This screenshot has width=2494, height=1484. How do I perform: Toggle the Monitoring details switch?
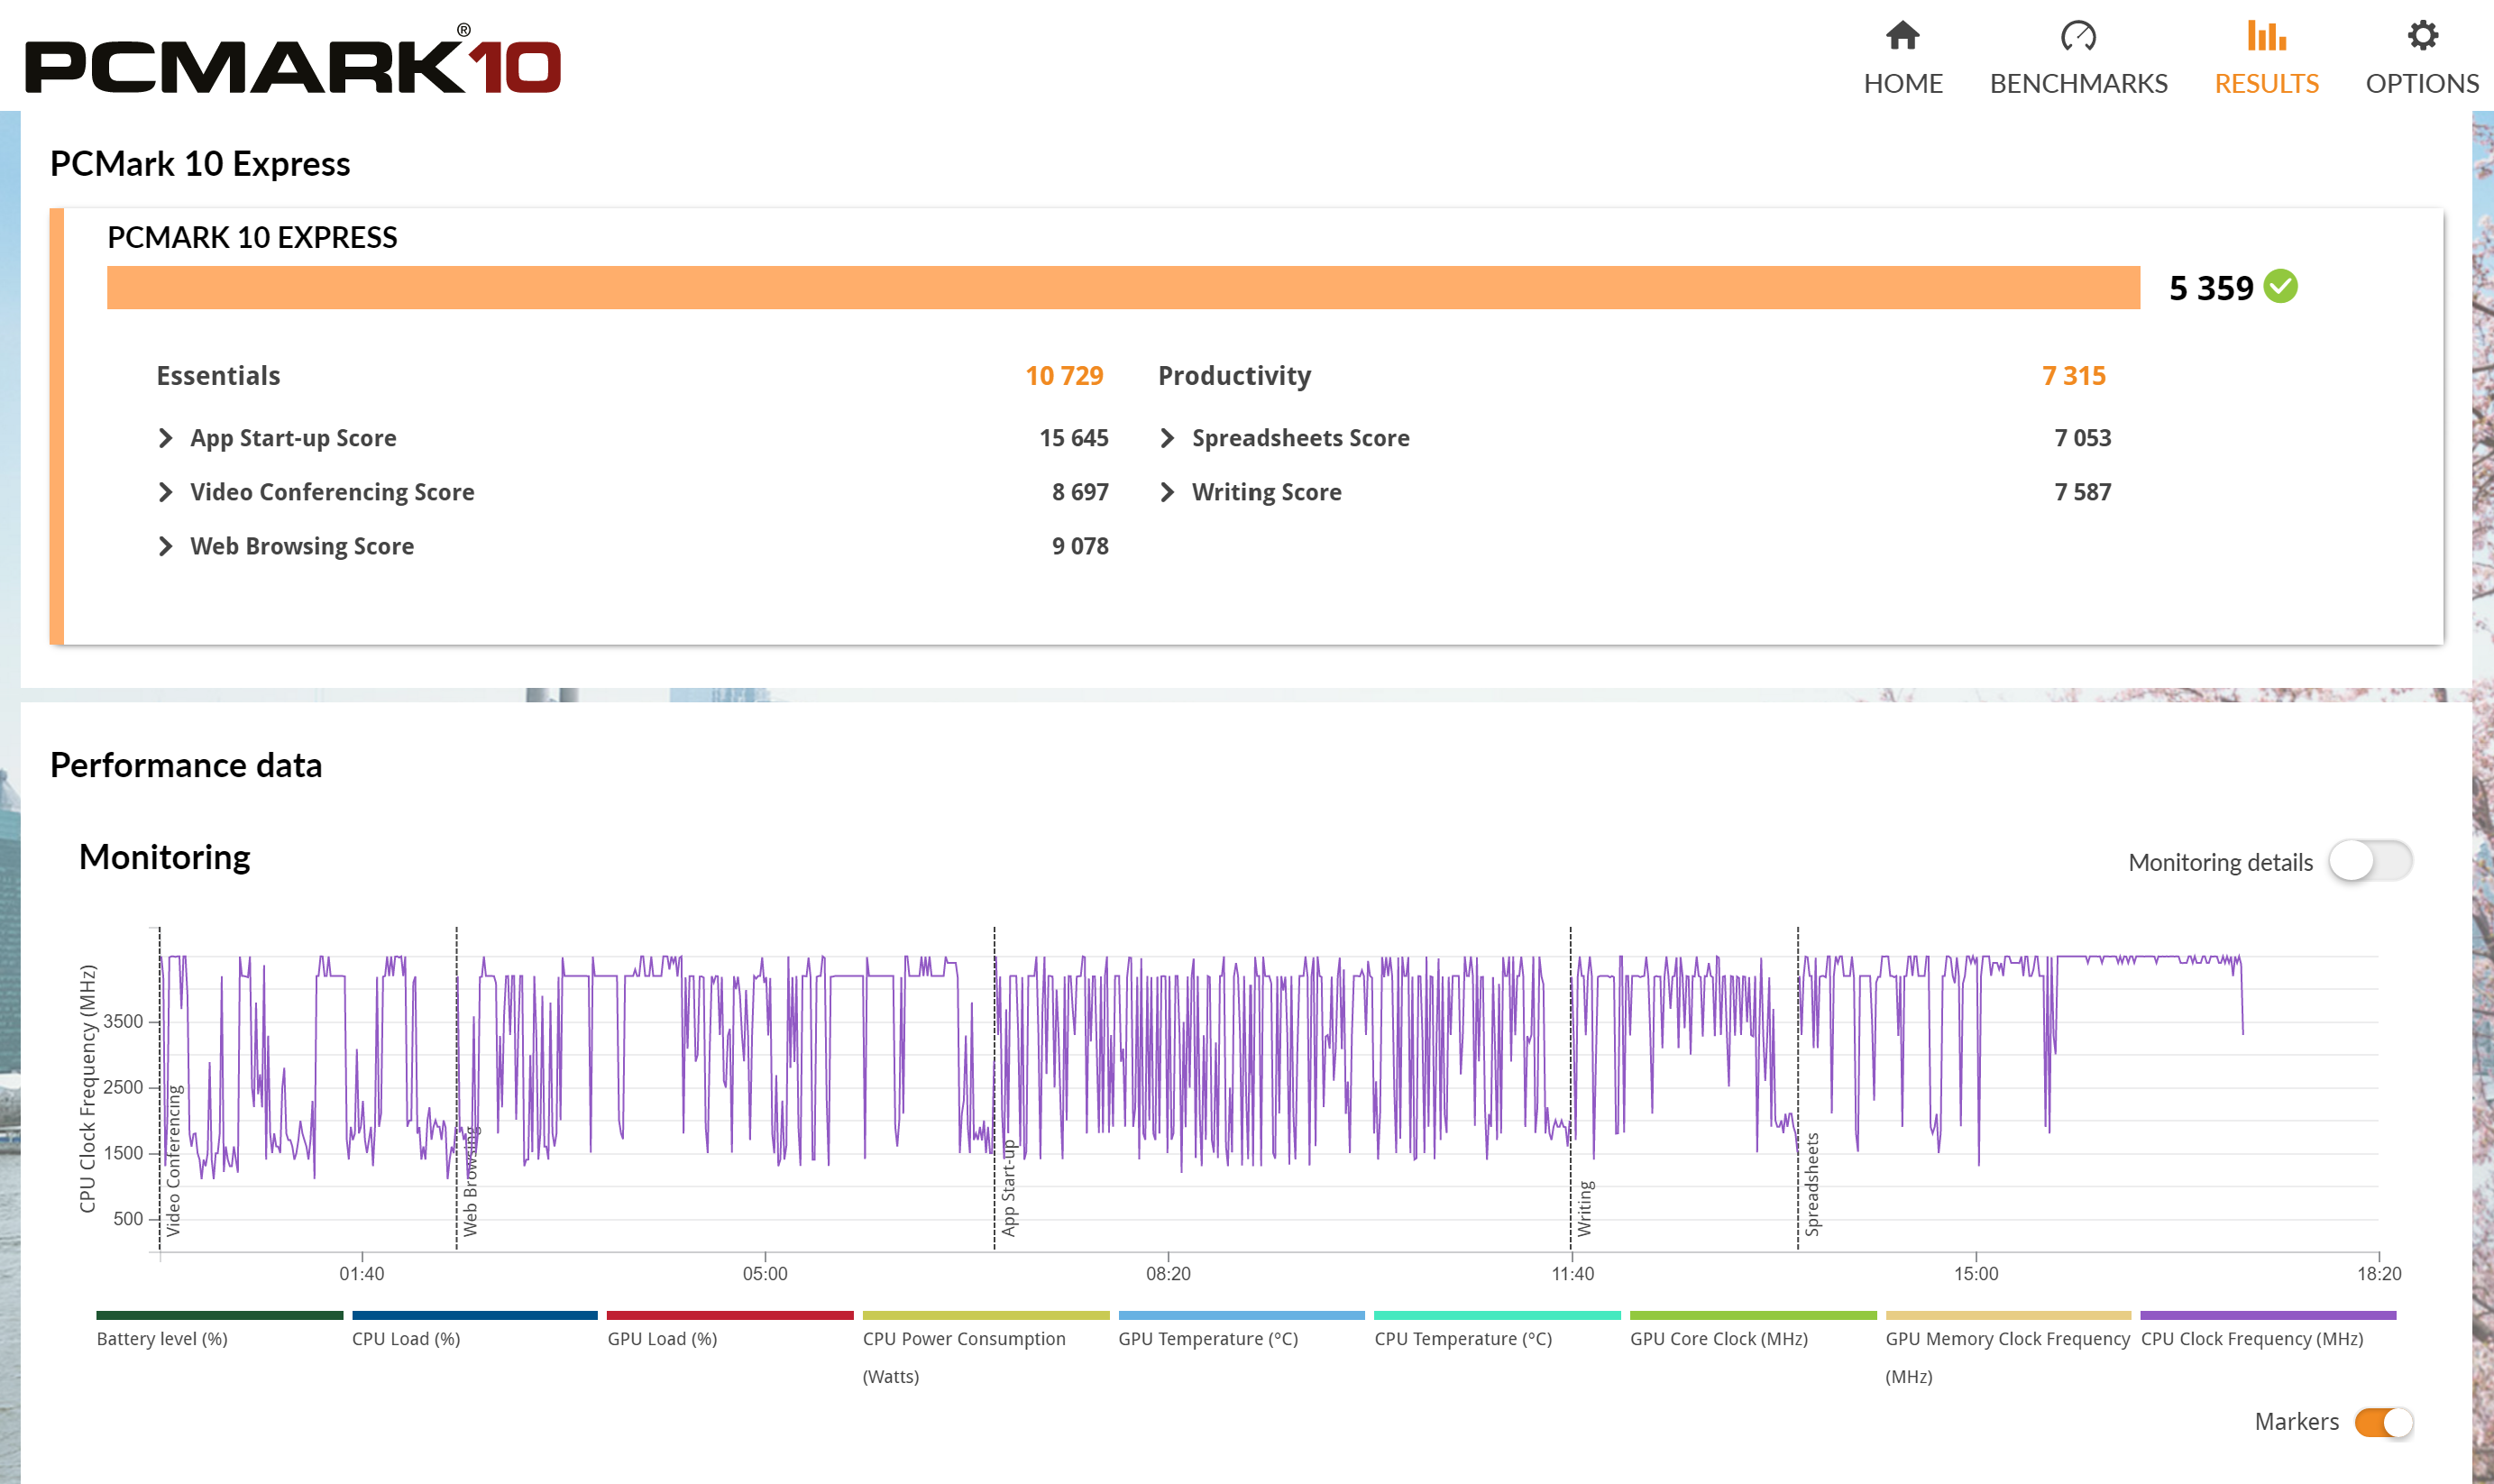click(x=2370, y=861)
